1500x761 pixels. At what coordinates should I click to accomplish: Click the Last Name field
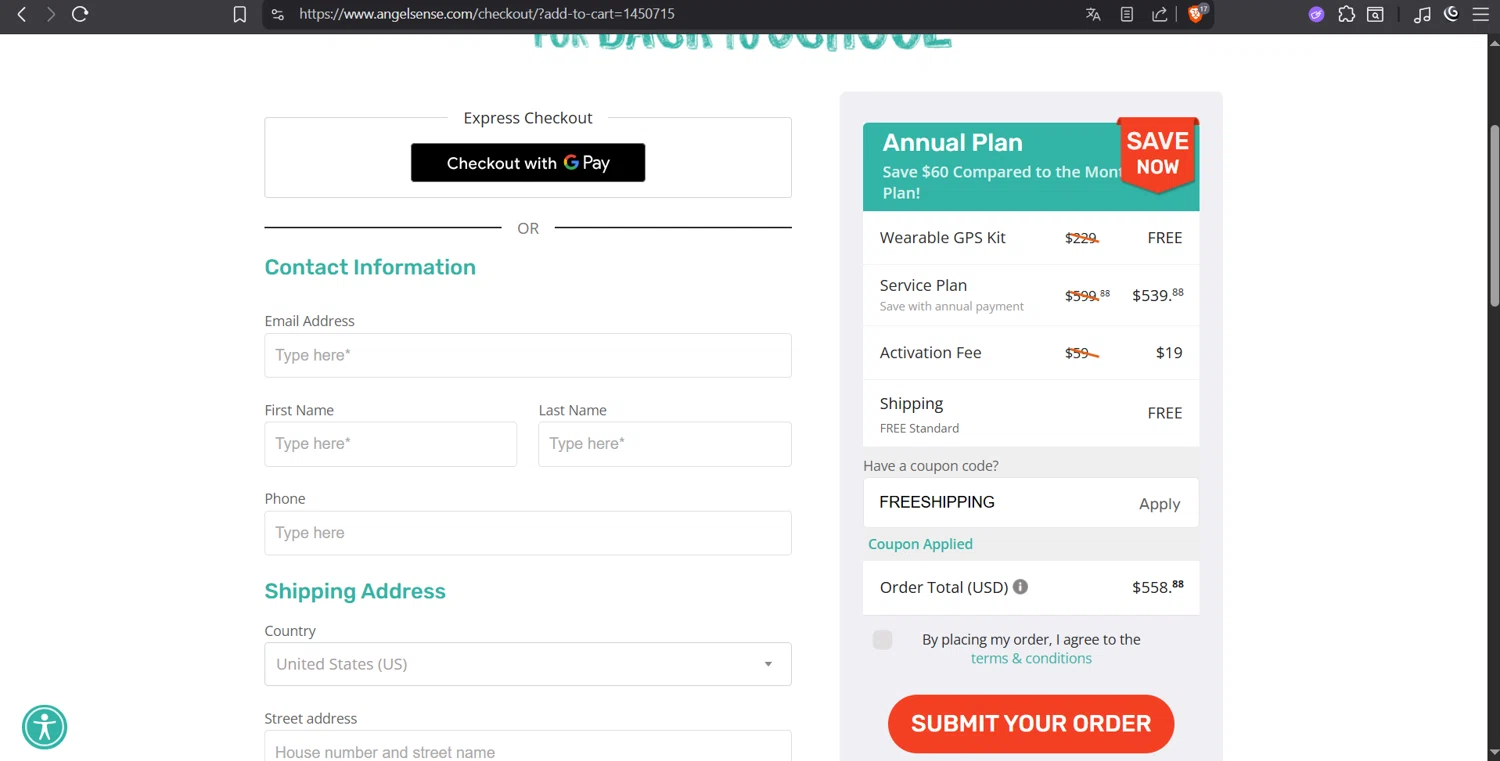[x=665, y=444]
